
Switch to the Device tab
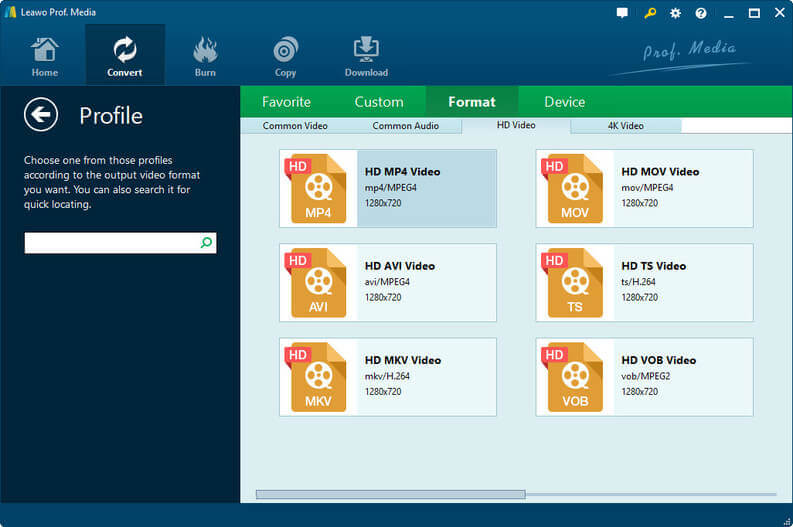click(564, 102)
